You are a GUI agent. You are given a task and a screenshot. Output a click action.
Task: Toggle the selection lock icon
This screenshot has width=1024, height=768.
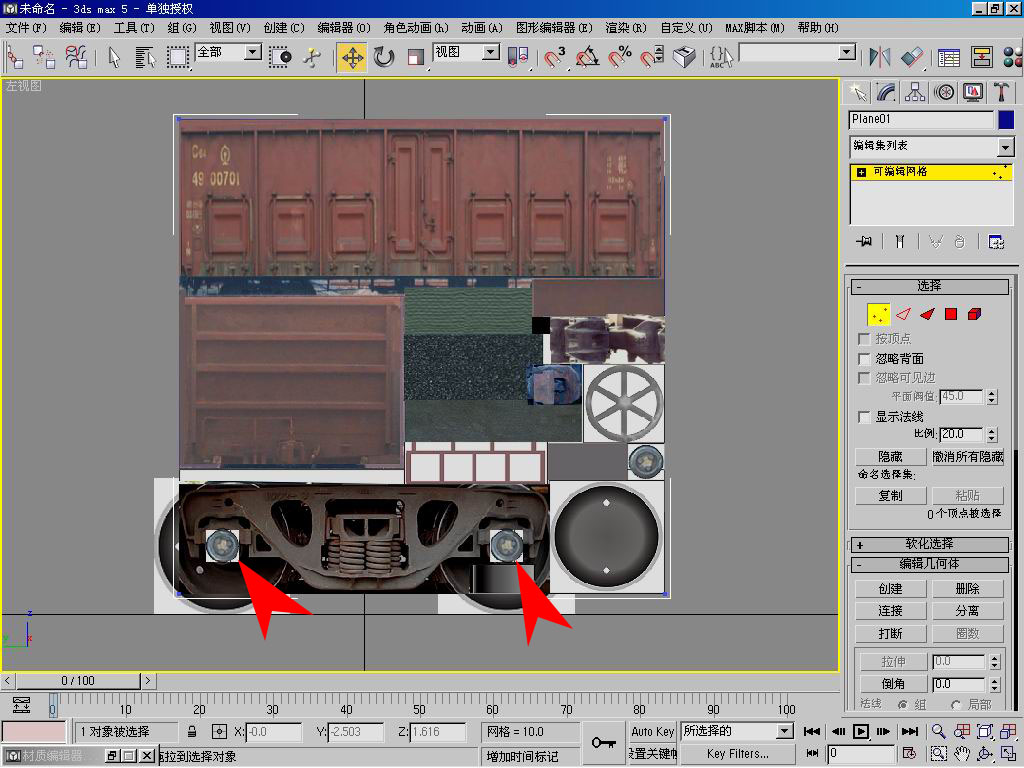tap(191, 731)
